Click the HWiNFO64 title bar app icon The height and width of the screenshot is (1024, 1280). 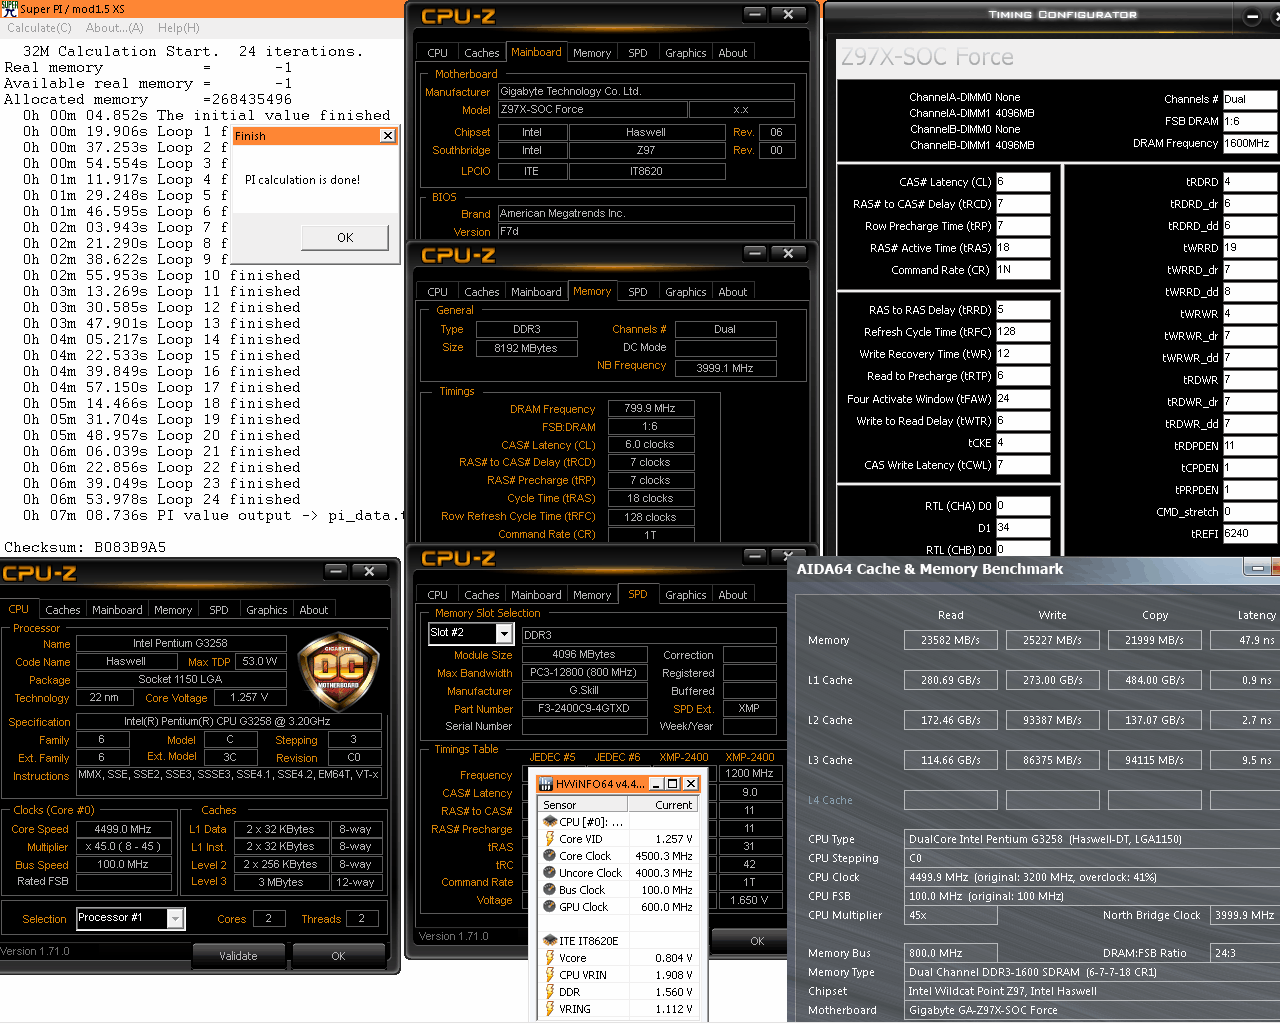point(546,784)
